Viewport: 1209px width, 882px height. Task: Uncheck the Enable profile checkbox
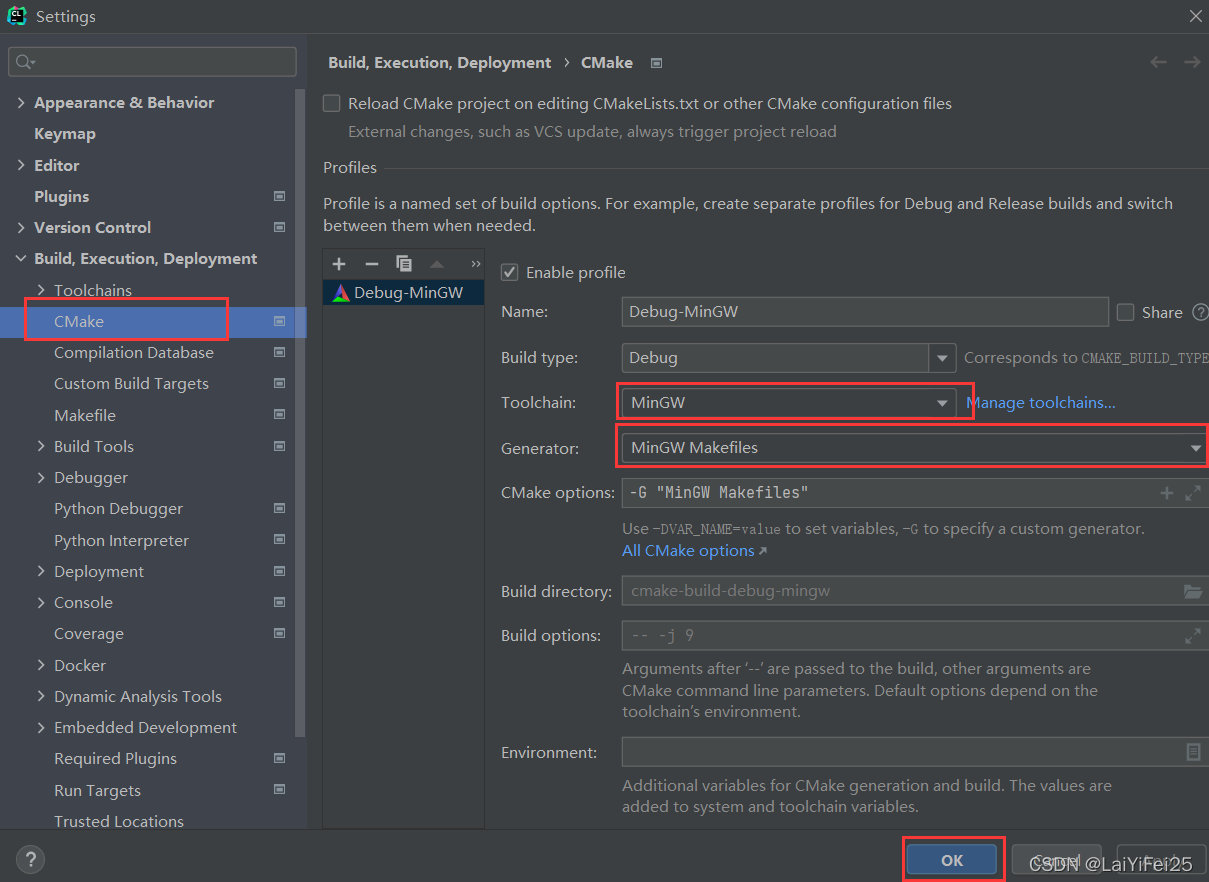pos(510,272)
